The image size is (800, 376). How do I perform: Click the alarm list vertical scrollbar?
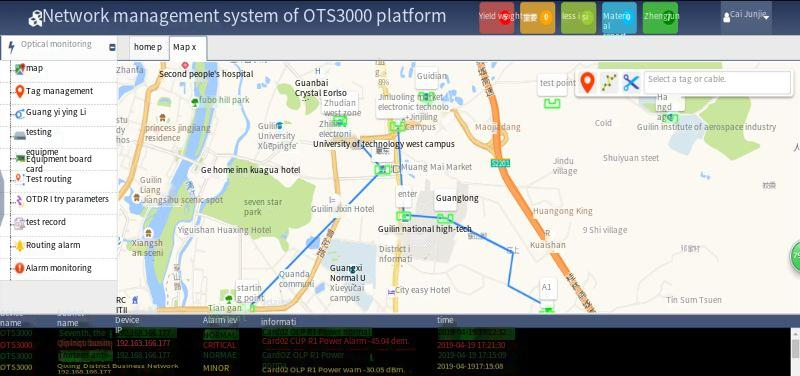[x=795, y=352]
